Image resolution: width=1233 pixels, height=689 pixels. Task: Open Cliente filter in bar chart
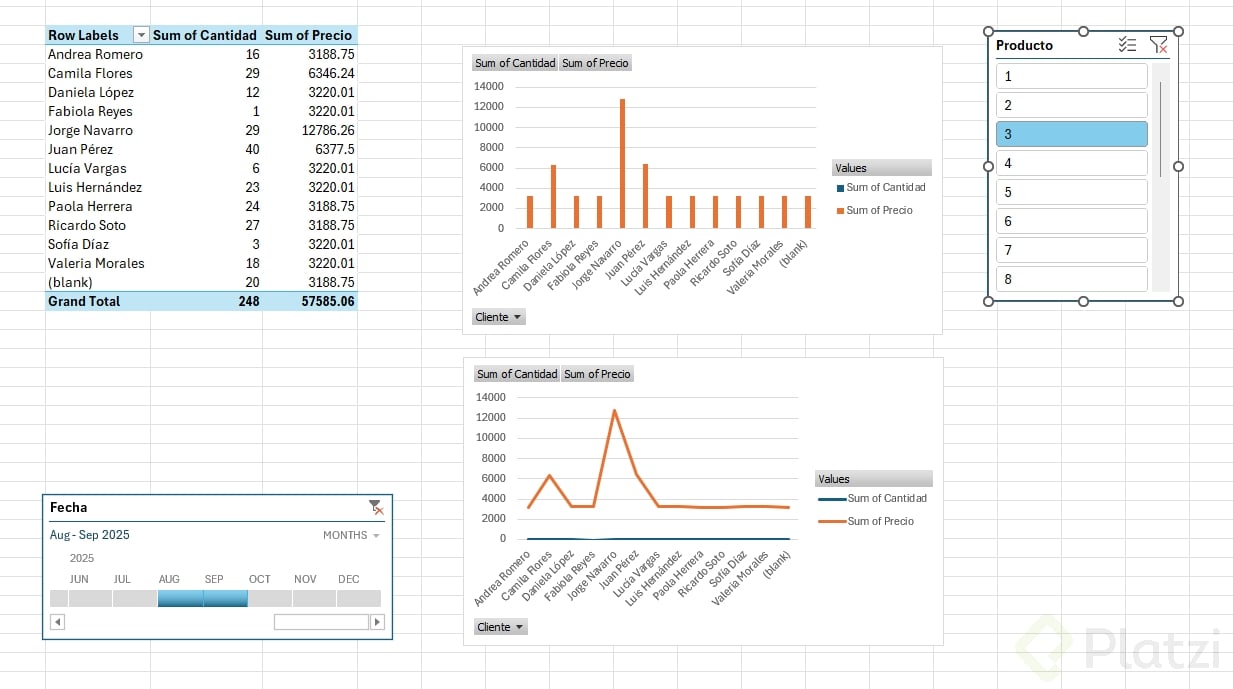tap(498, 317)
